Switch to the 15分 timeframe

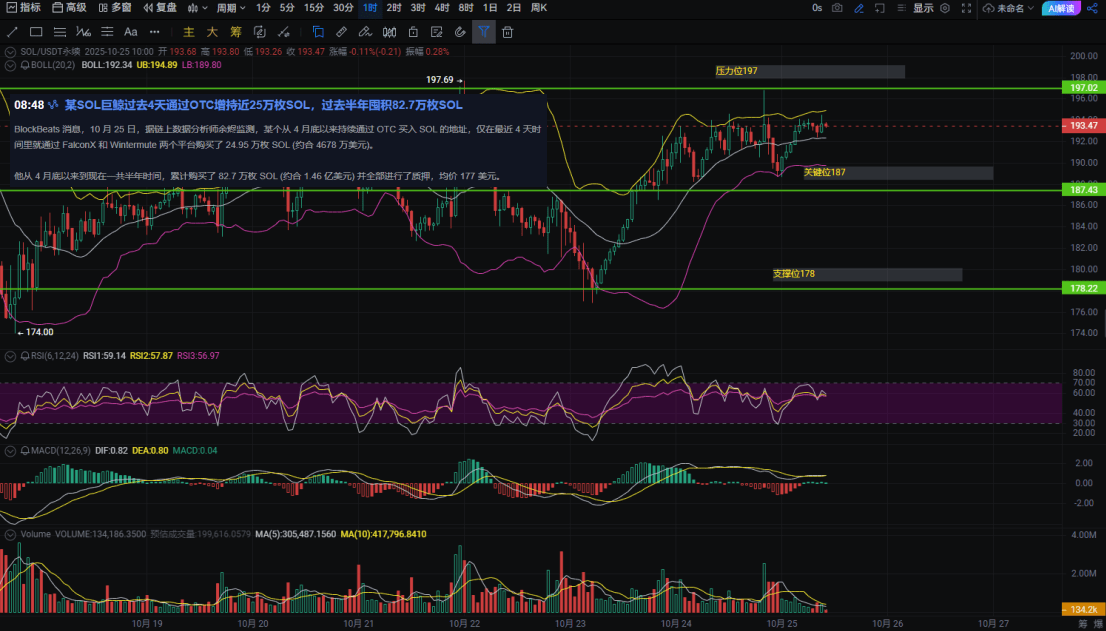(x=314, y=8)
